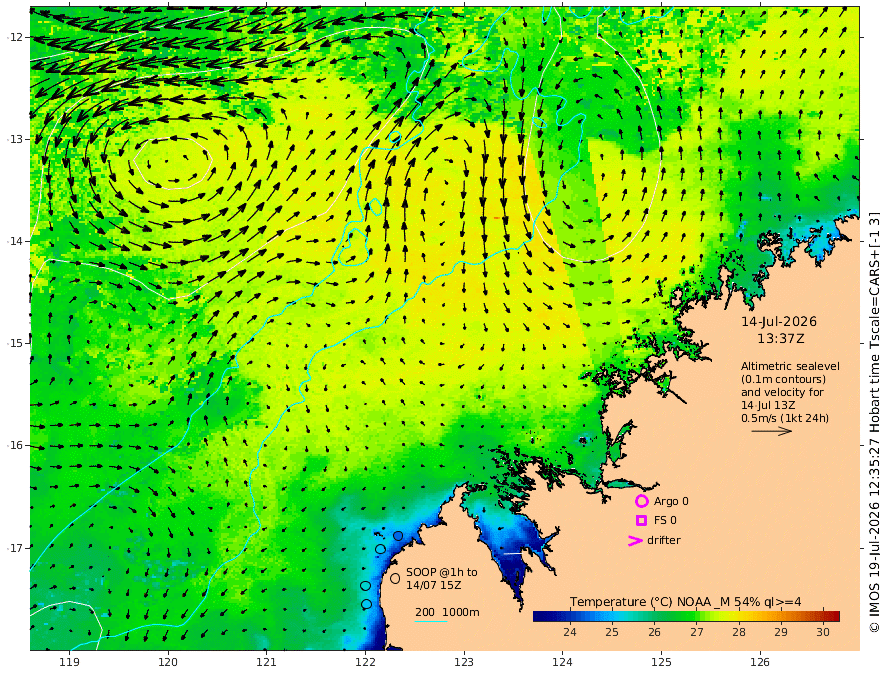This screenshot has height=680, width=880.
Task: Click colorbar tick label '24'
Action: tap(570, 632)
